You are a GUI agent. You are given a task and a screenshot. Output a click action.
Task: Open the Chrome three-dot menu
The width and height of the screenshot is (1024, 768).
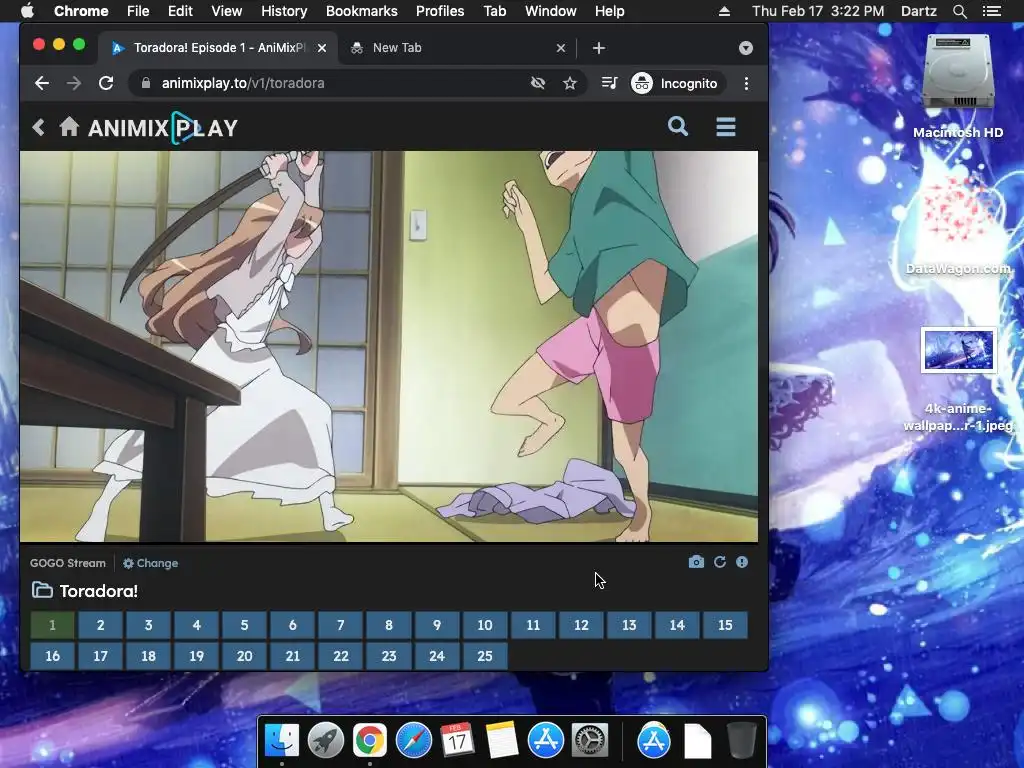point(746,83)
